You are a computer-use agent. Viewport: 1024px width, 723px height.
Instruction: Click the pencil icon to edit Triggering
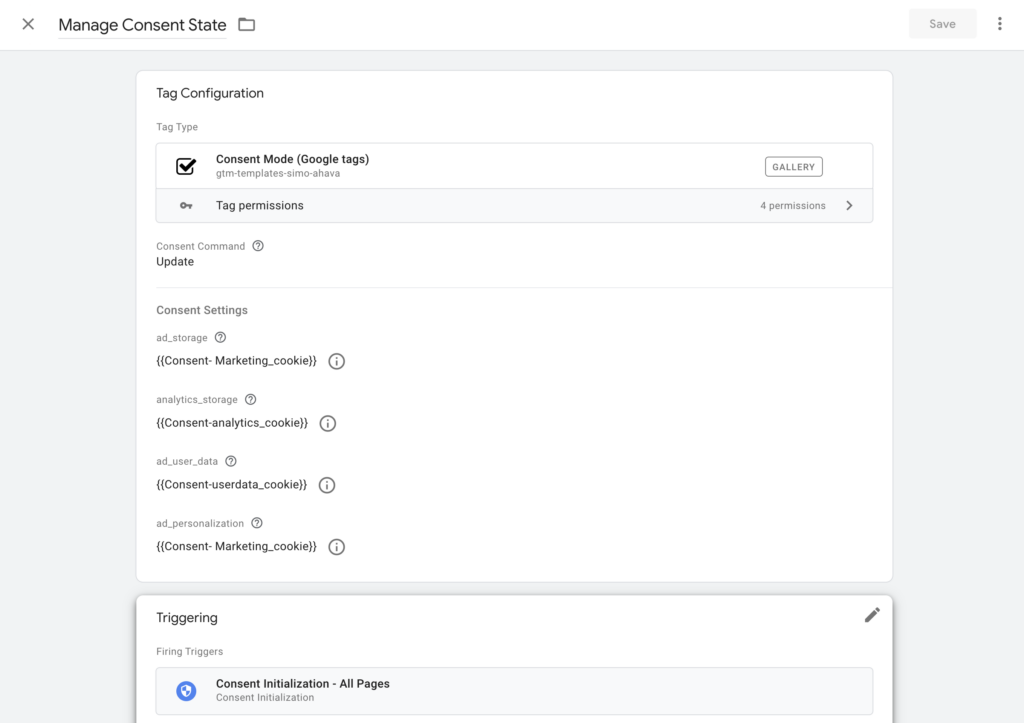click(x=872, y=615)
